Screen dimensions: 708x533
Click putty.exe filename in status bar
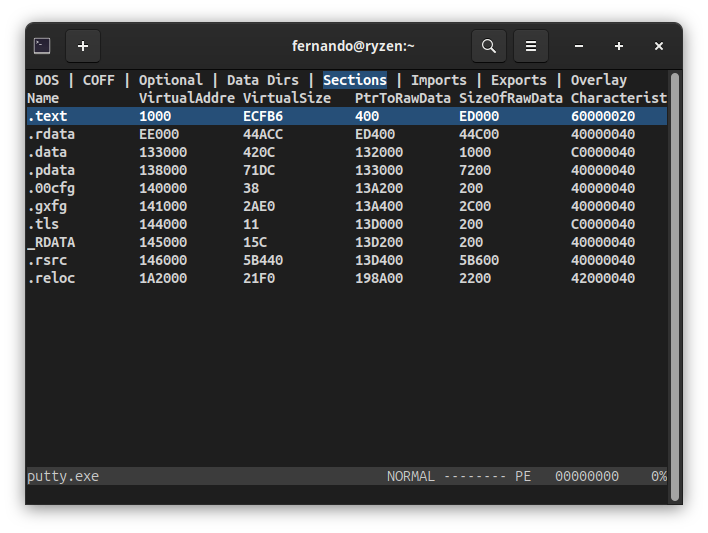coord(63,476)
